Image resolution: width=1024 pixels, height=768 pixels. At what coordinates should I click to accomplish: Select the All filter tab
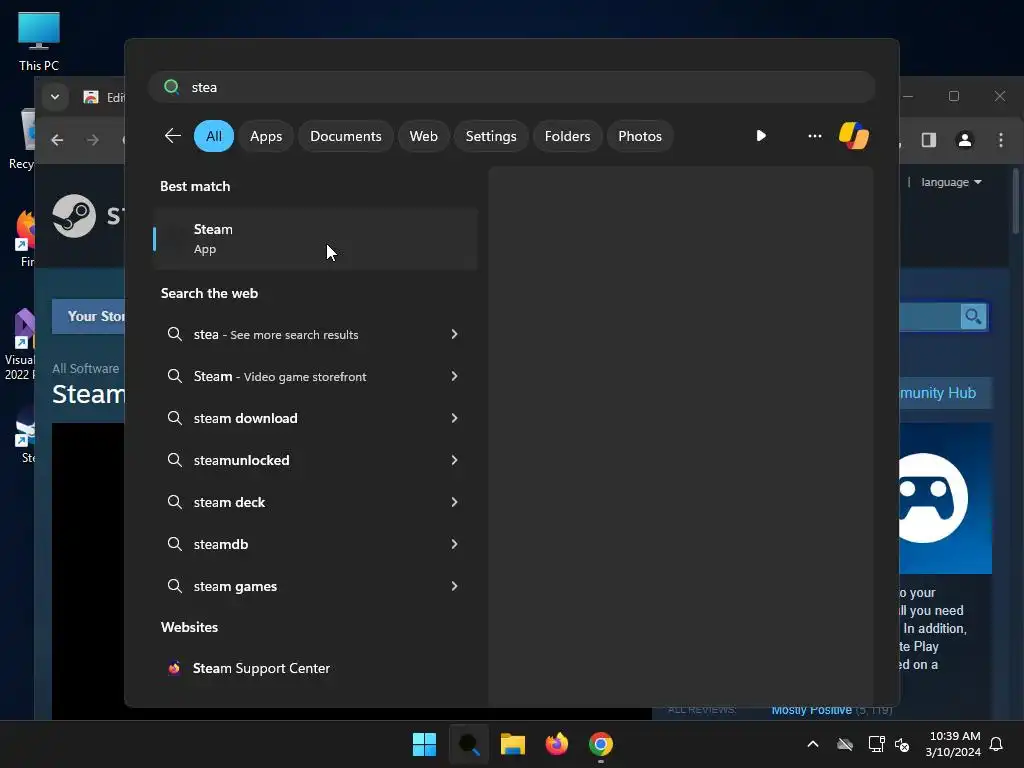[214, 136]
